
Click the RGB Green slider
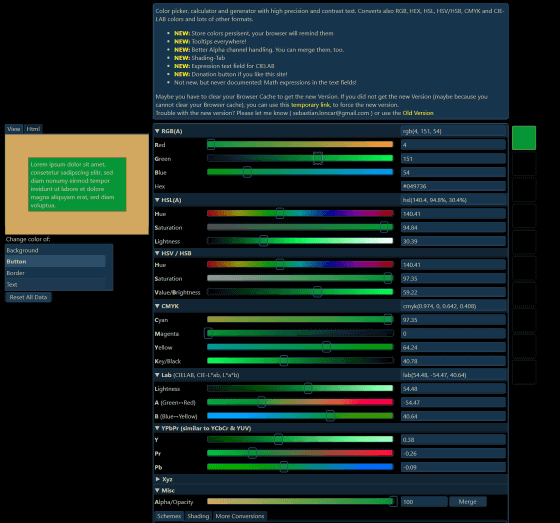click(300, 158)
